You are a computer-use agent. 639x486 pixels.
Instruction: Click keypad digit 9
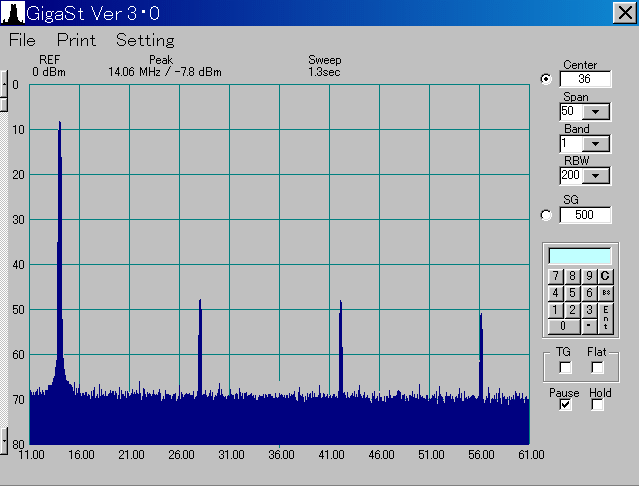click(x=589, y=276)
